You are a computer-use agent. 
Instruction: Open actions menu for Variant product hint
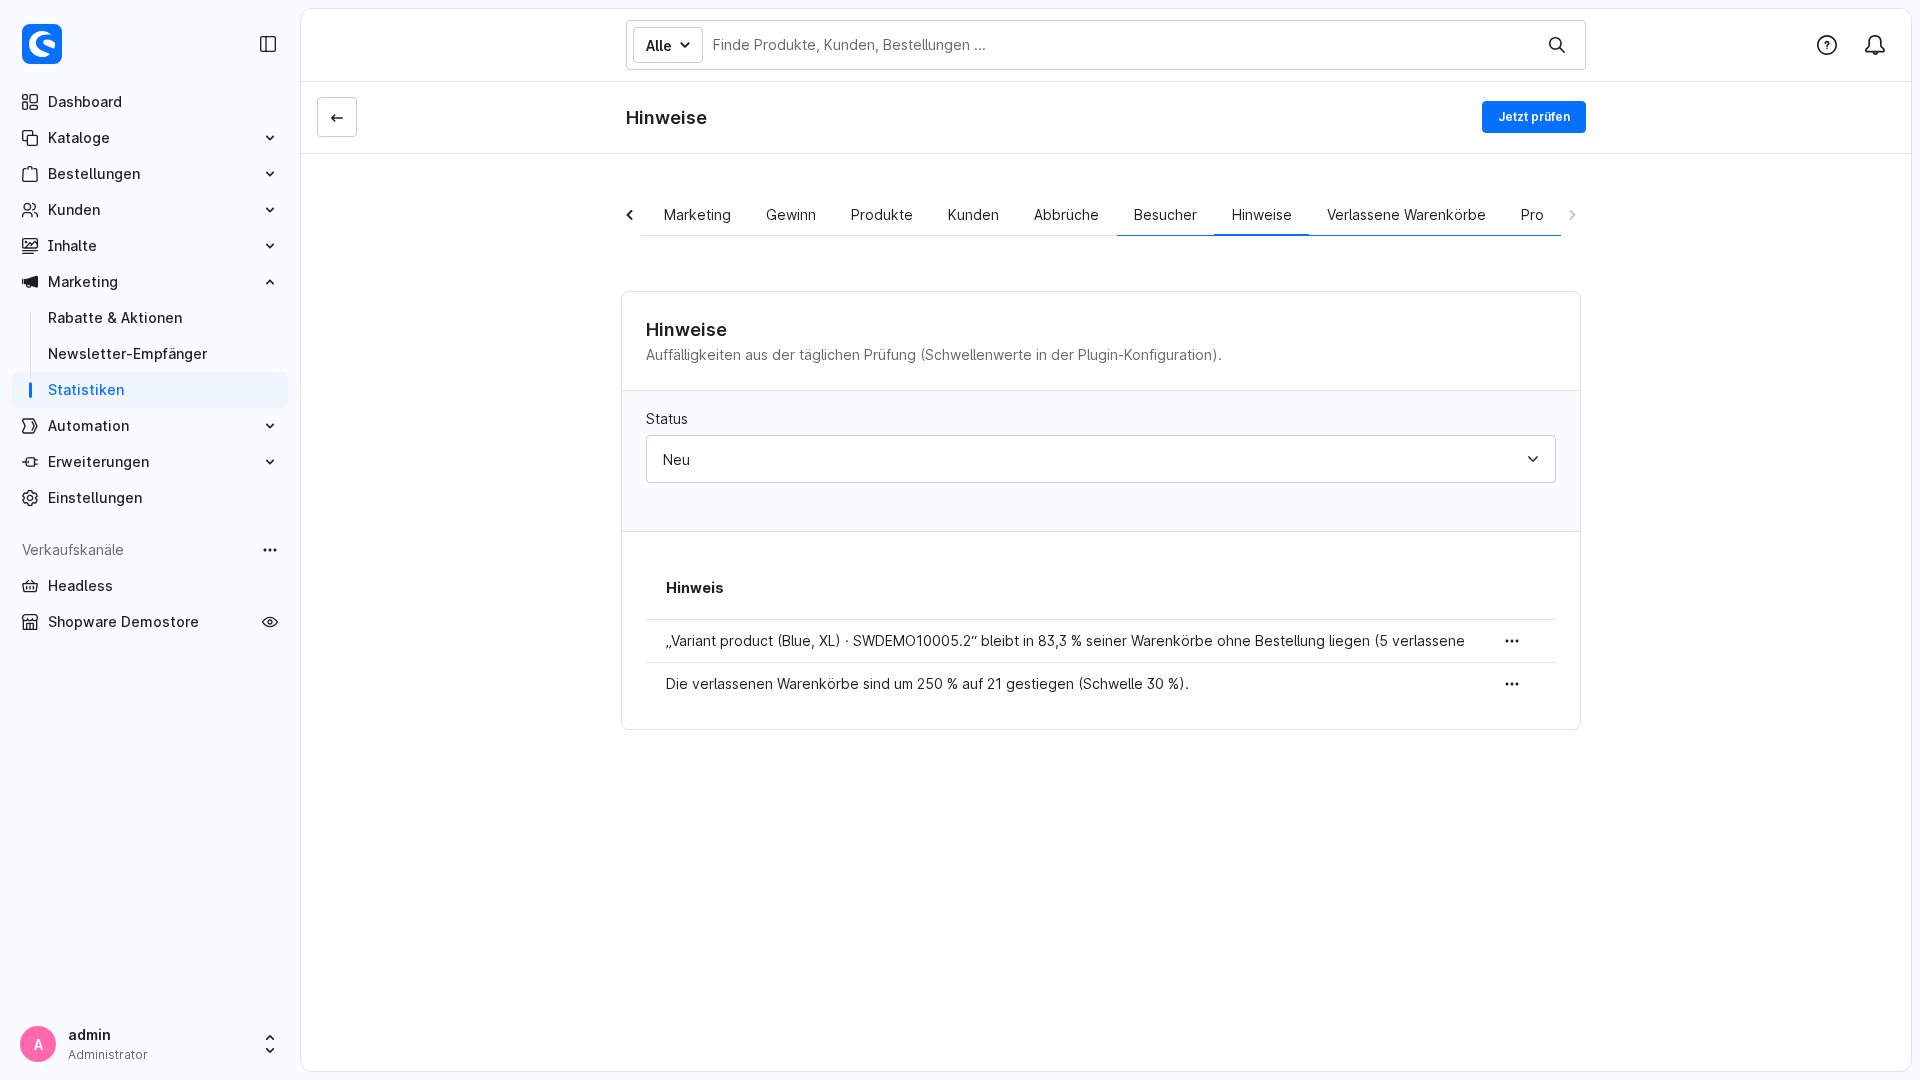click(x=1512, y=641)
